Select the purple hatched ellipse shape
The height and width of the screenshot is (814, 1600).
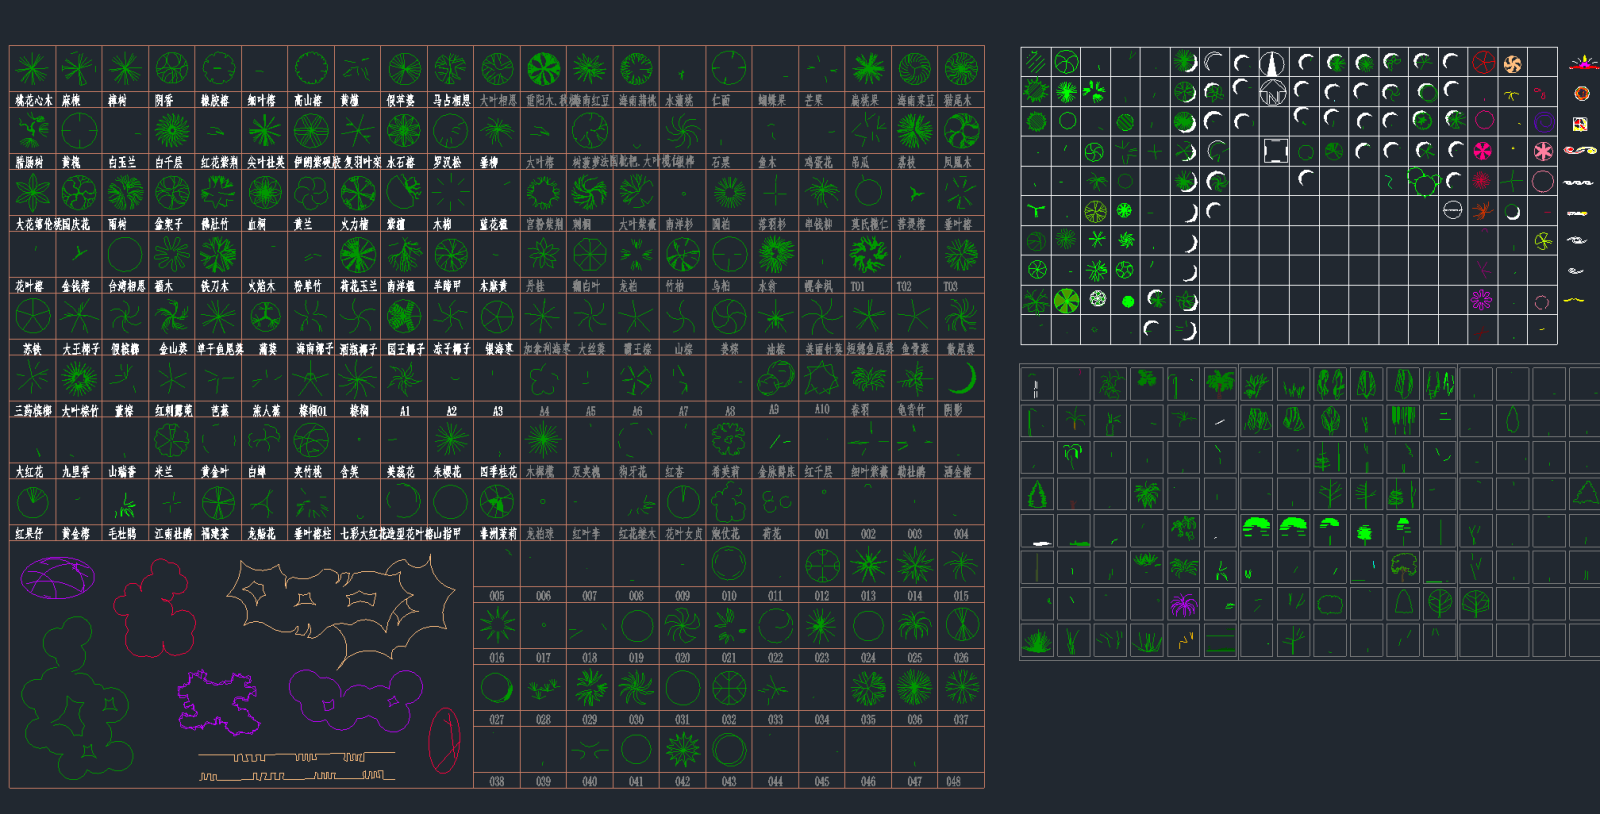(58, 578)
